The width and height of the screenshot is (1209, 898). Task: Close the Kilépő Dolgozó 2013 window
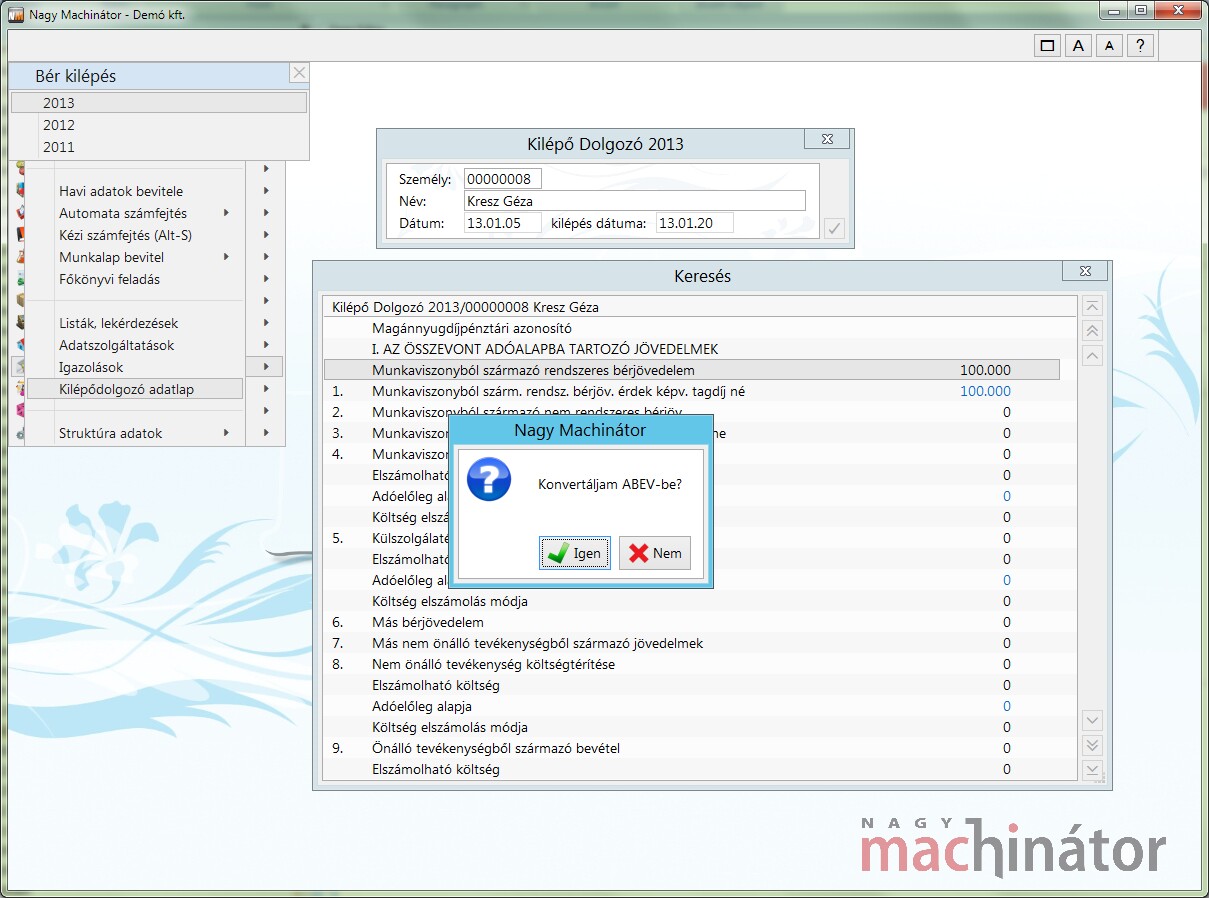[x=828, y=140]
